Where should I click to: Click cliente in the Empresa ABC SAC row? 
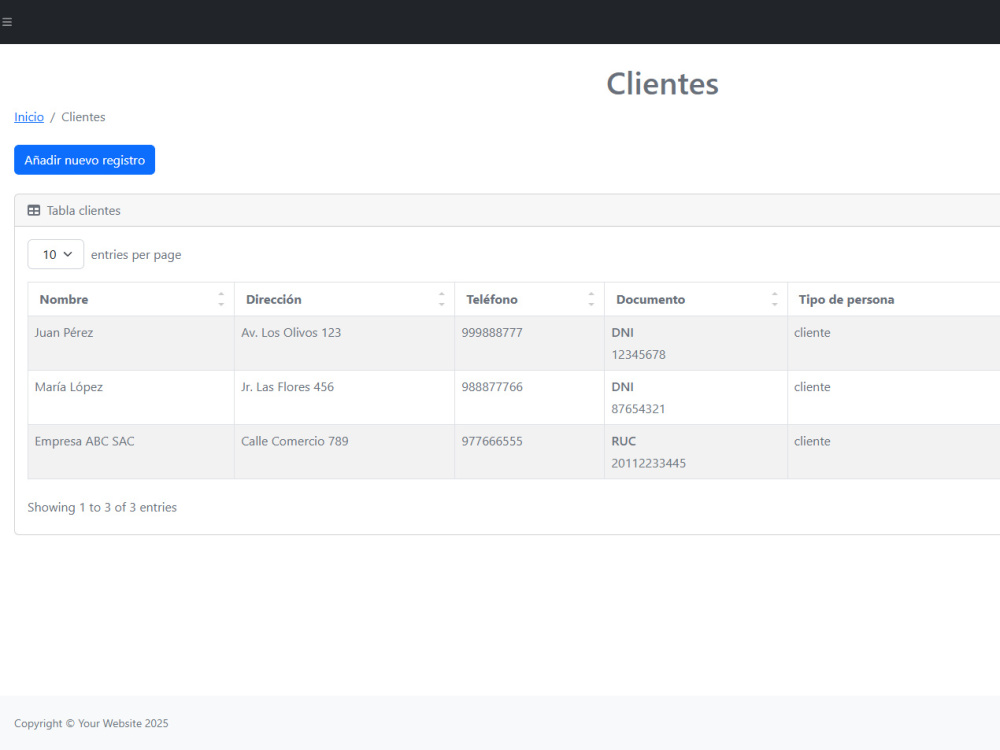coord(812,441)
